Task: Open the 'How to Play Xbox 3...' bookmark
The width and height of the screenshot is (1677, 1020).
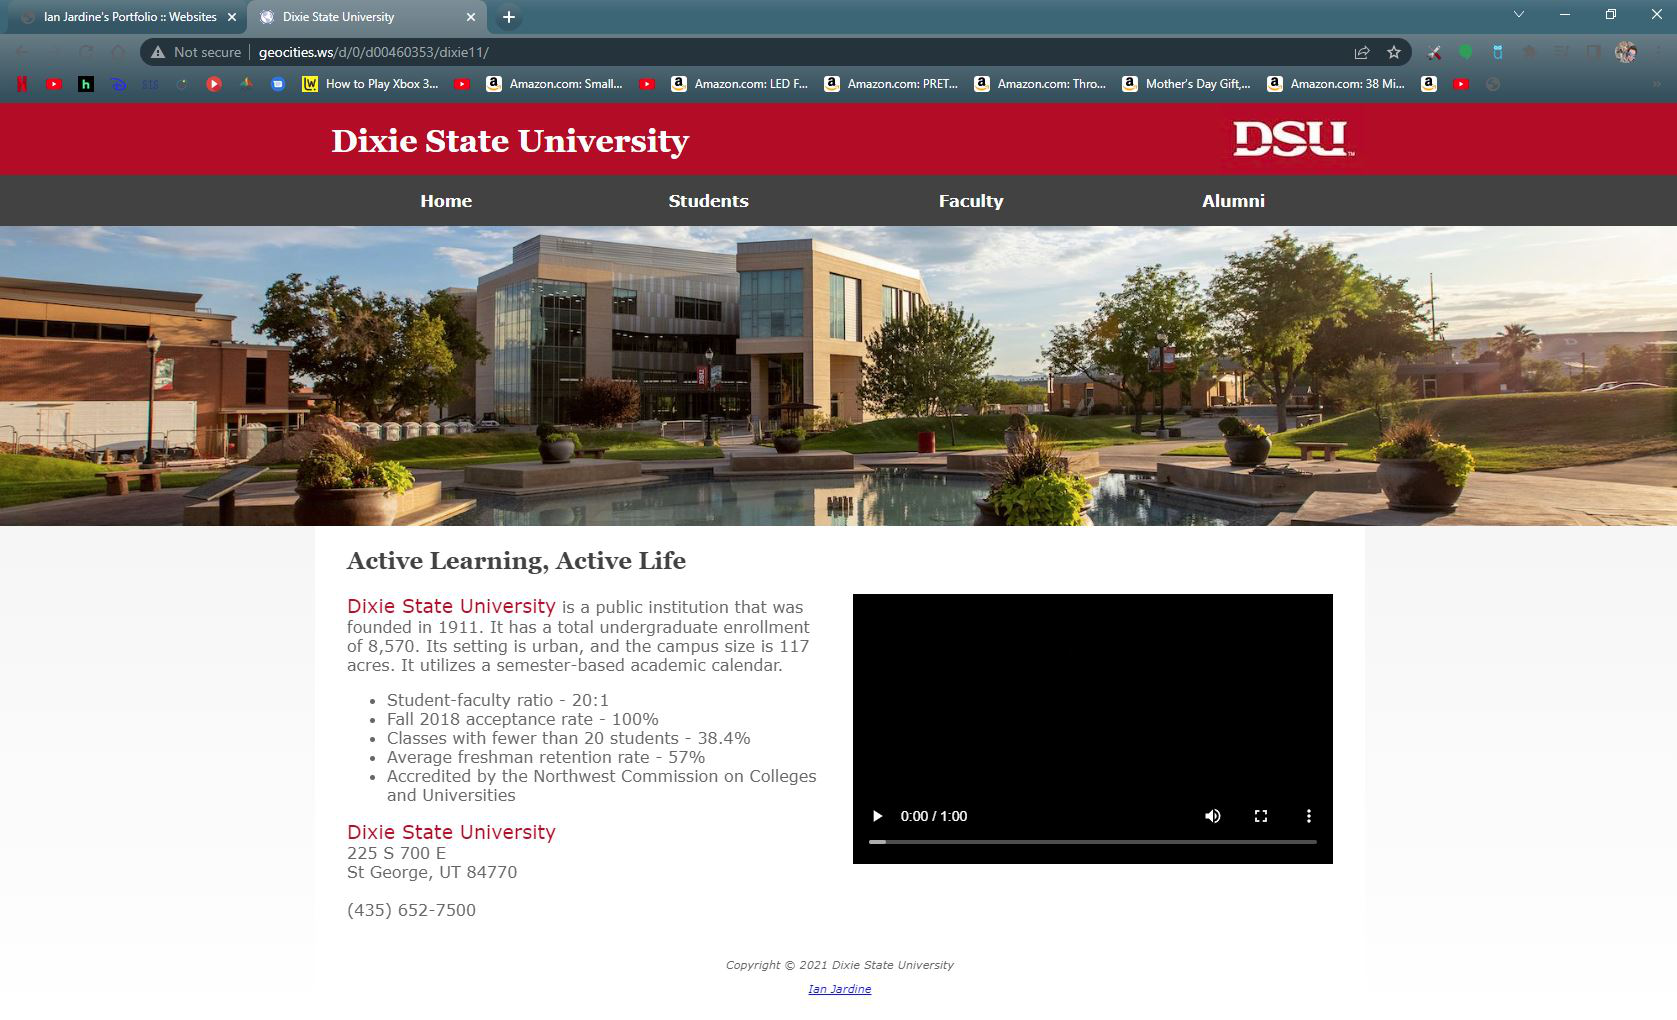Action: point(371,84)
